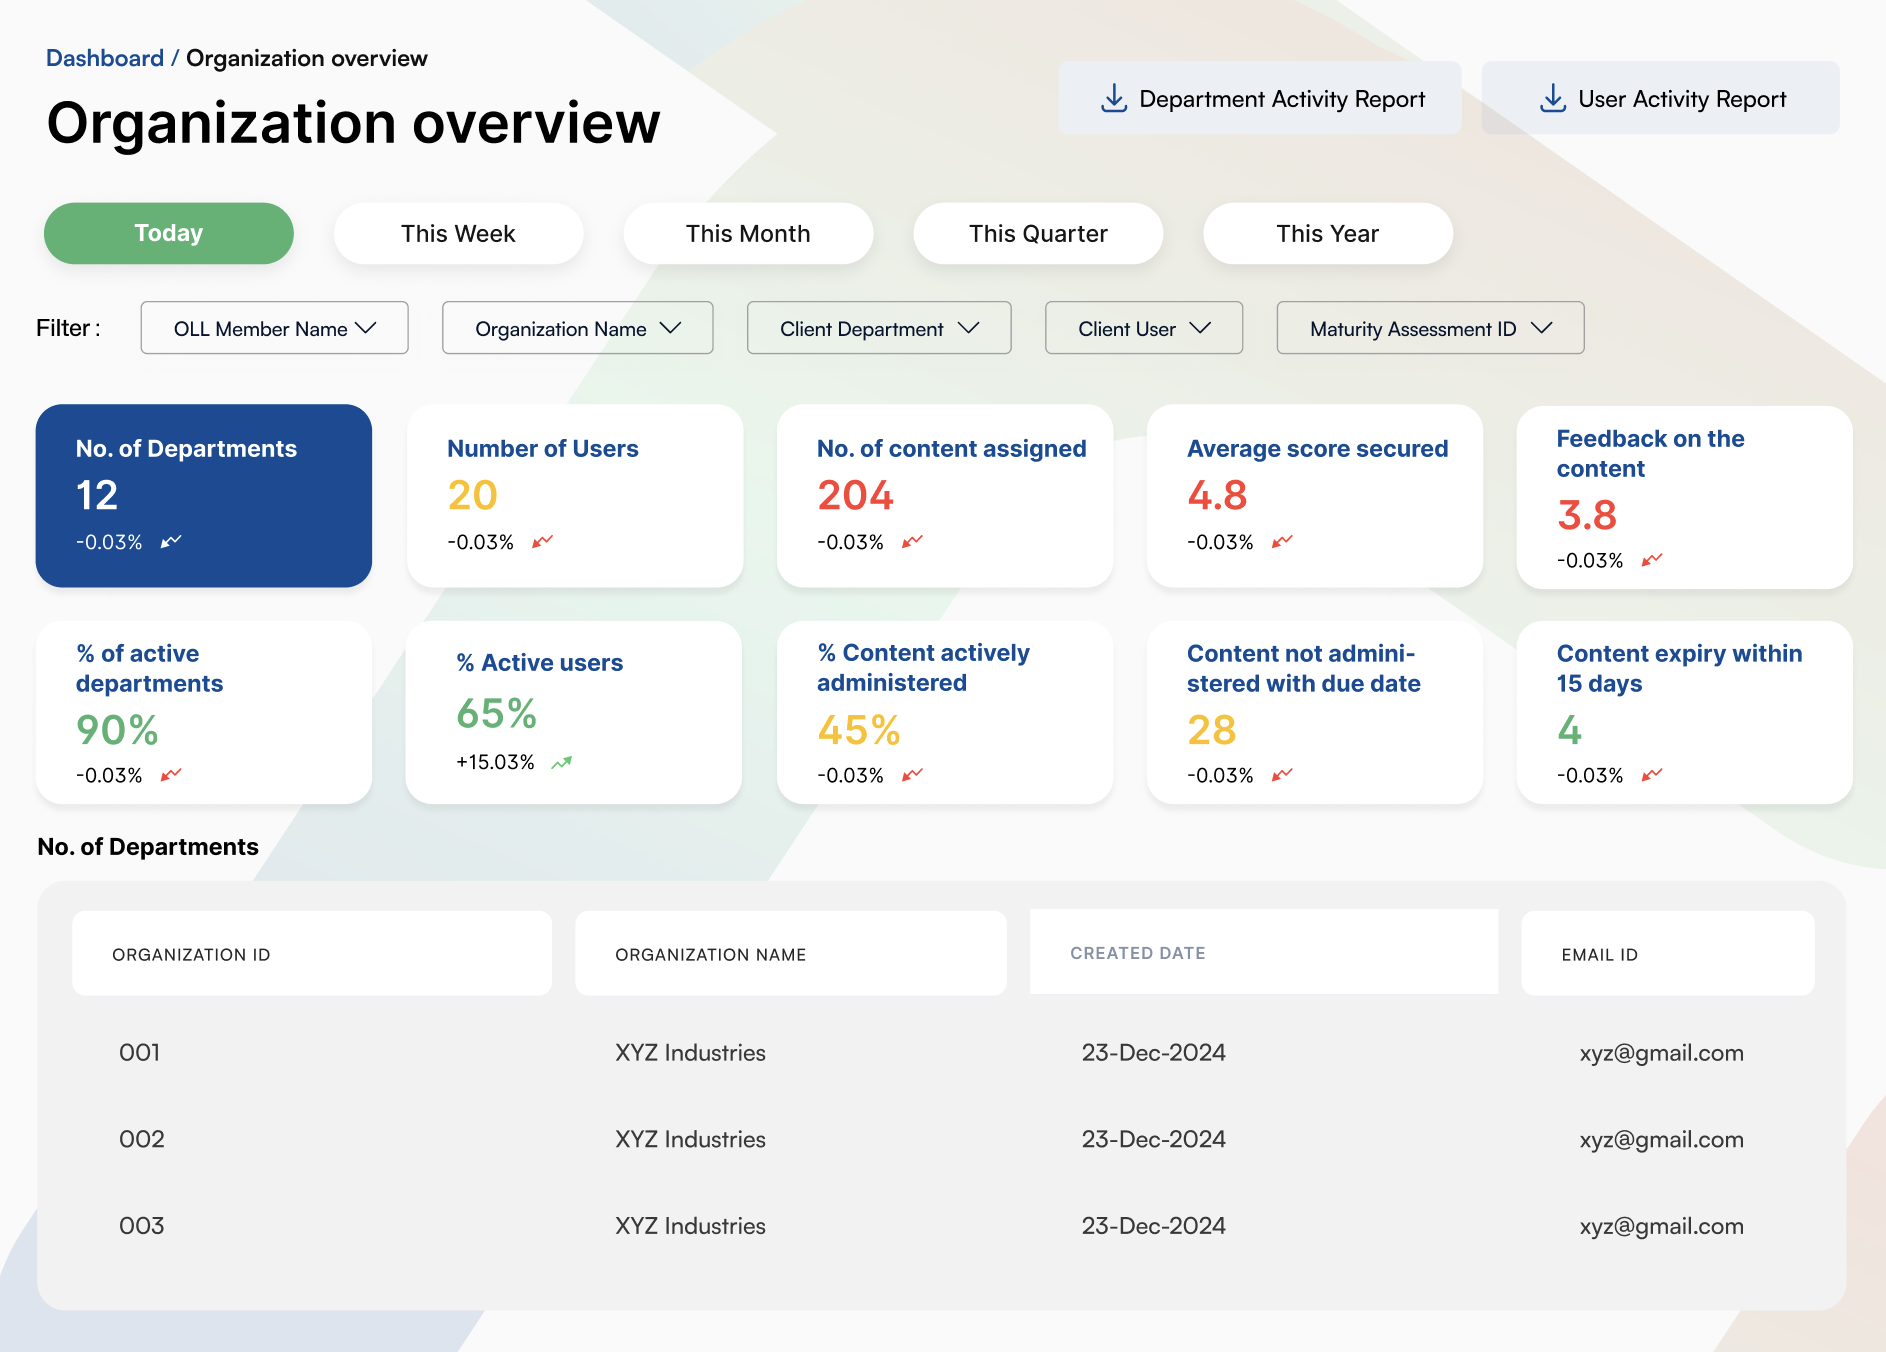
Task: Open xyz@gmail.com email link in row 001
Action: 1661,1052
